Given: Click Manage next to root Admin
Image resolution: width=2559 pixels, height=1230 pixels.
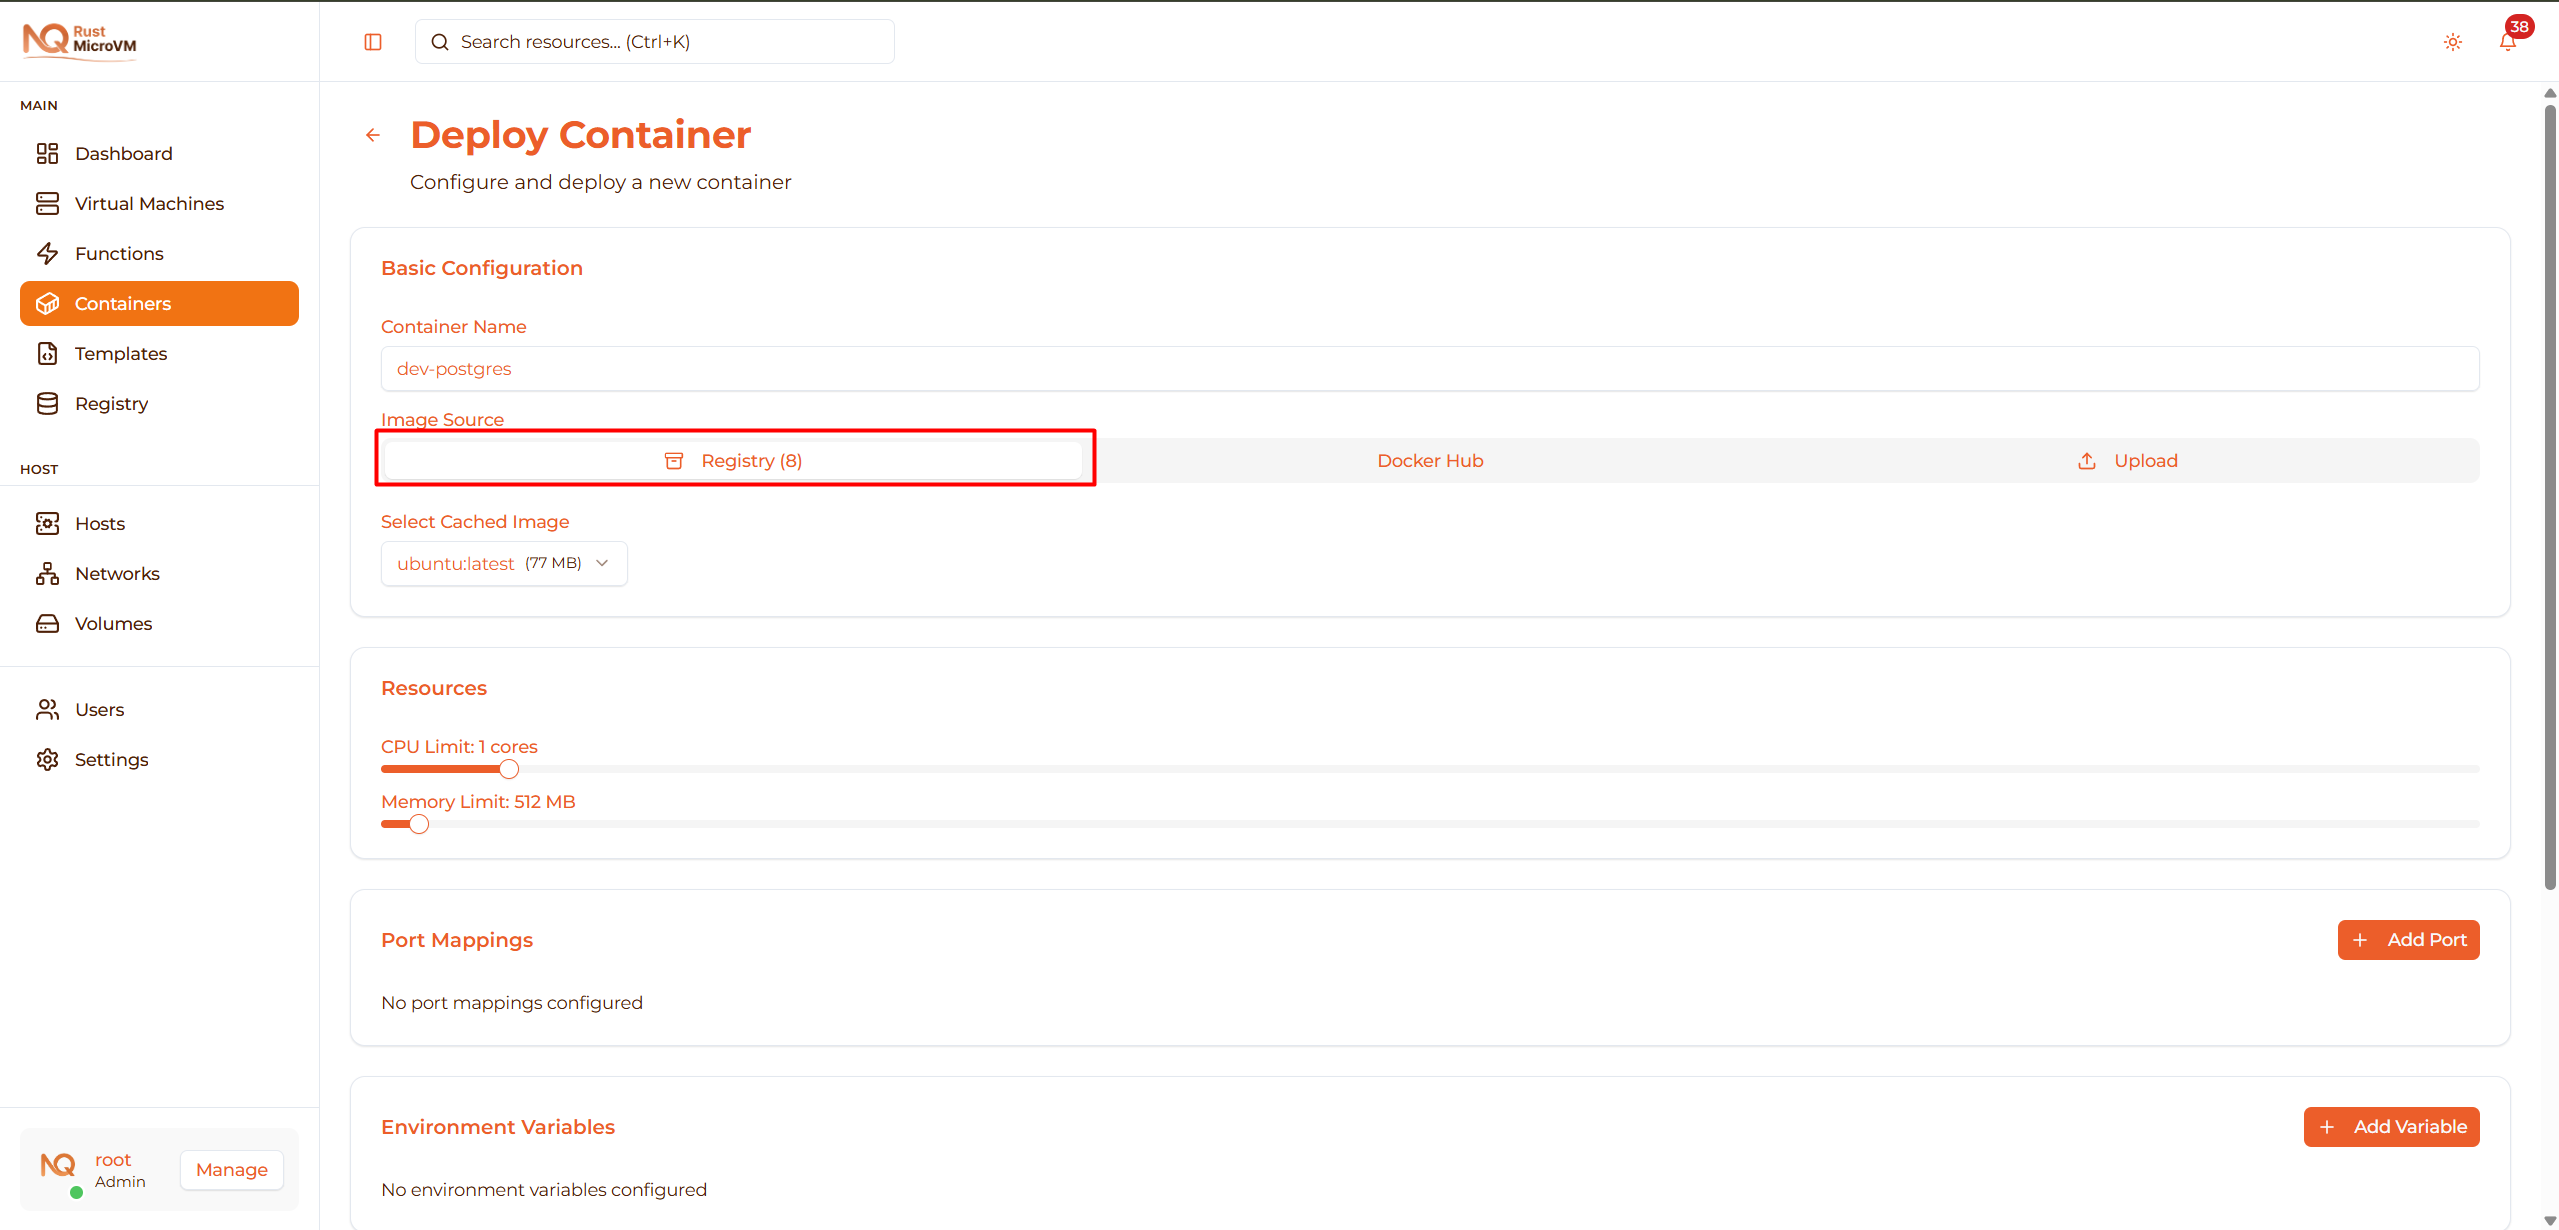Looking at the screenshot, I should (231, 1169).
